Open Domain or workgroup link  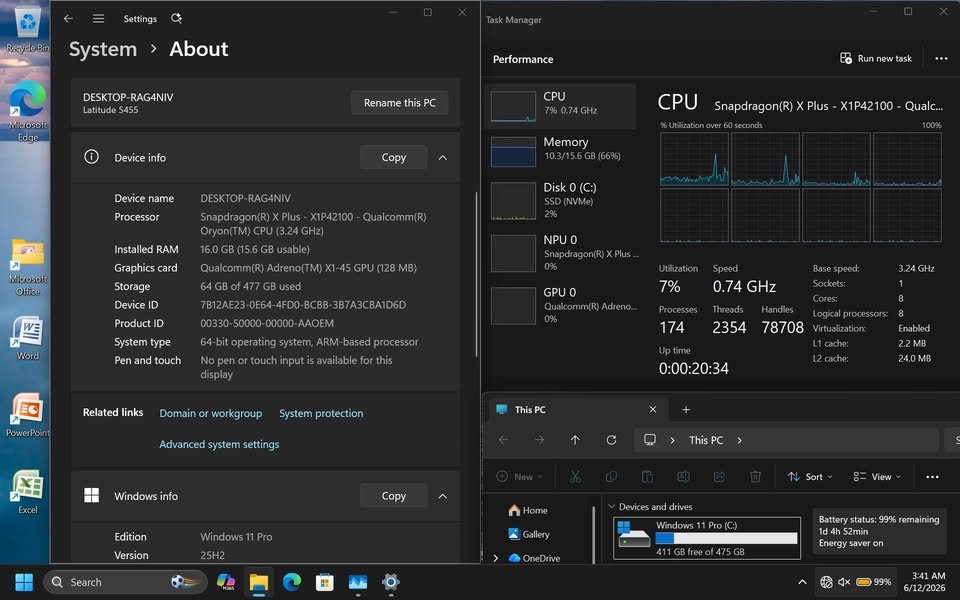point(211,413)
